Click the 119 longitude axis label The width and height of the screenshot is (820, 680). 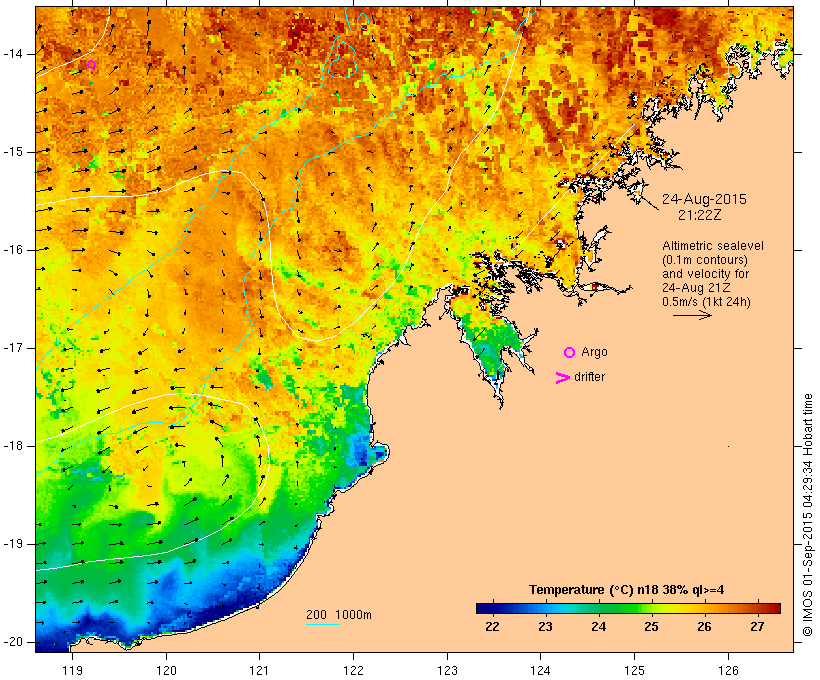tap(72, 670)
